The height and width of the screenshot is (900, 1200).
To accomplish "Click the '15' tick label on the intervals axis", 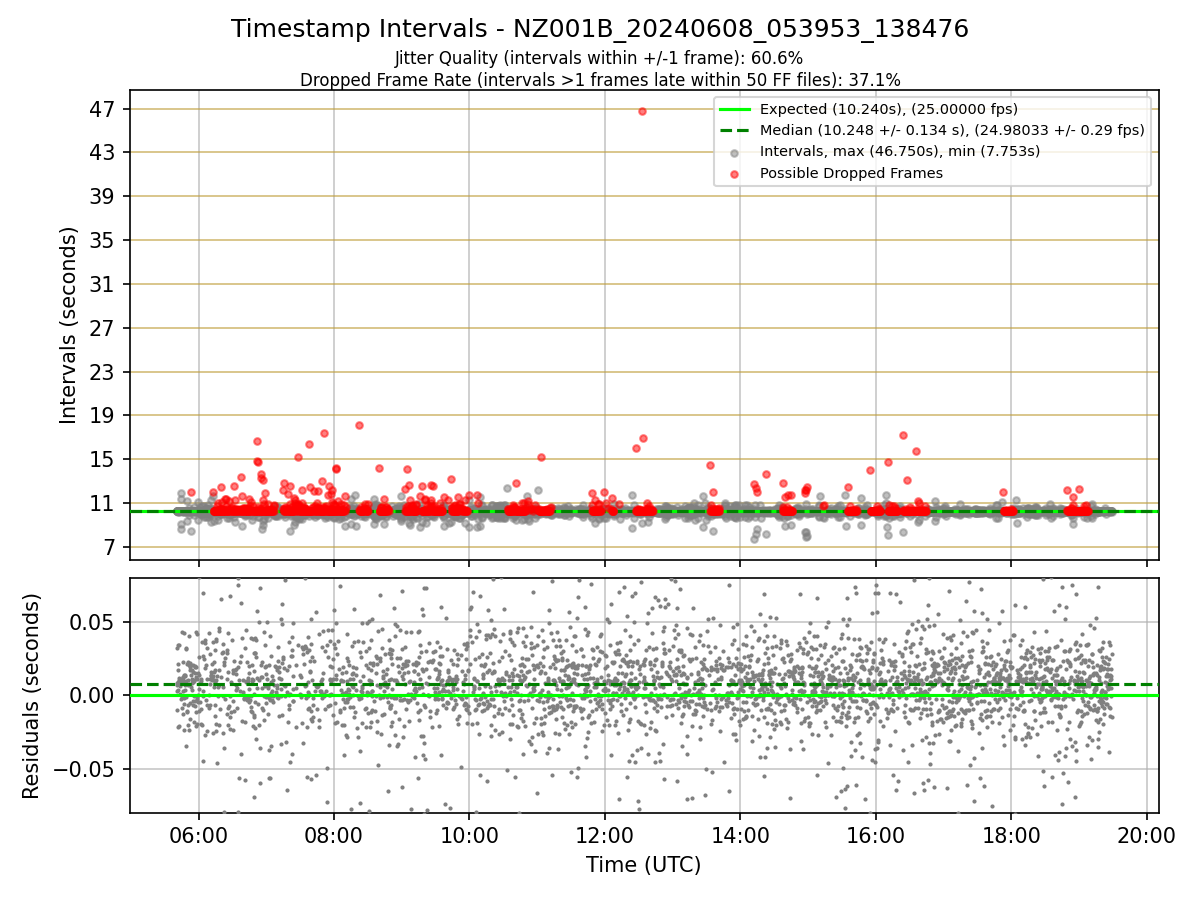I will click(x=102, y=459).
